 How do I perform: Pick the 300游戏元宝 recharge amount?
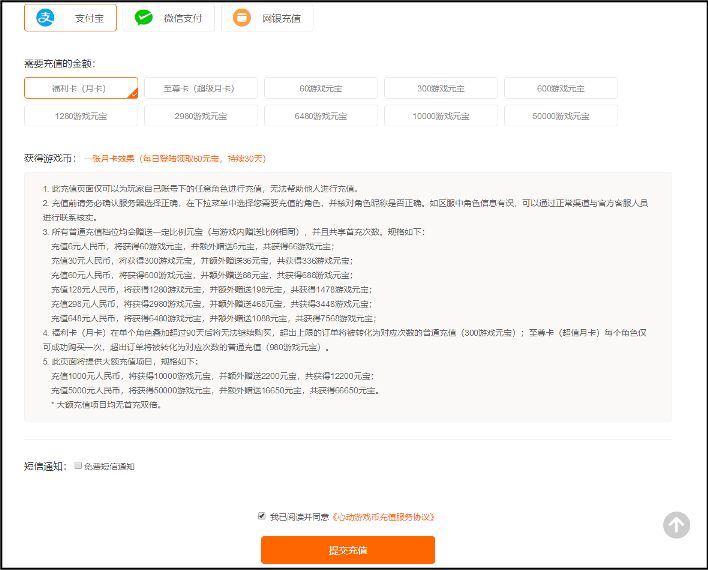(441, 88)
